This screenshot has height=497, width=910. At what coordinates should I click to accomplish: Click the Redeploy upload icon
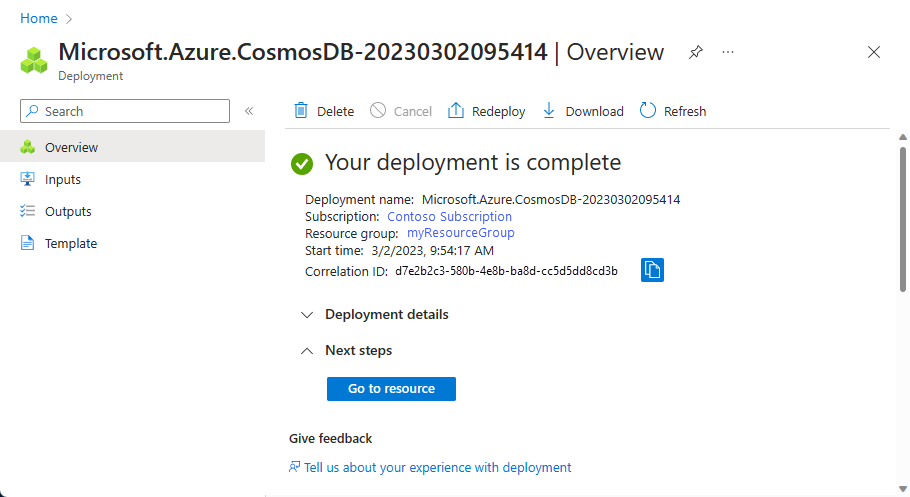(x=456, y=111)
